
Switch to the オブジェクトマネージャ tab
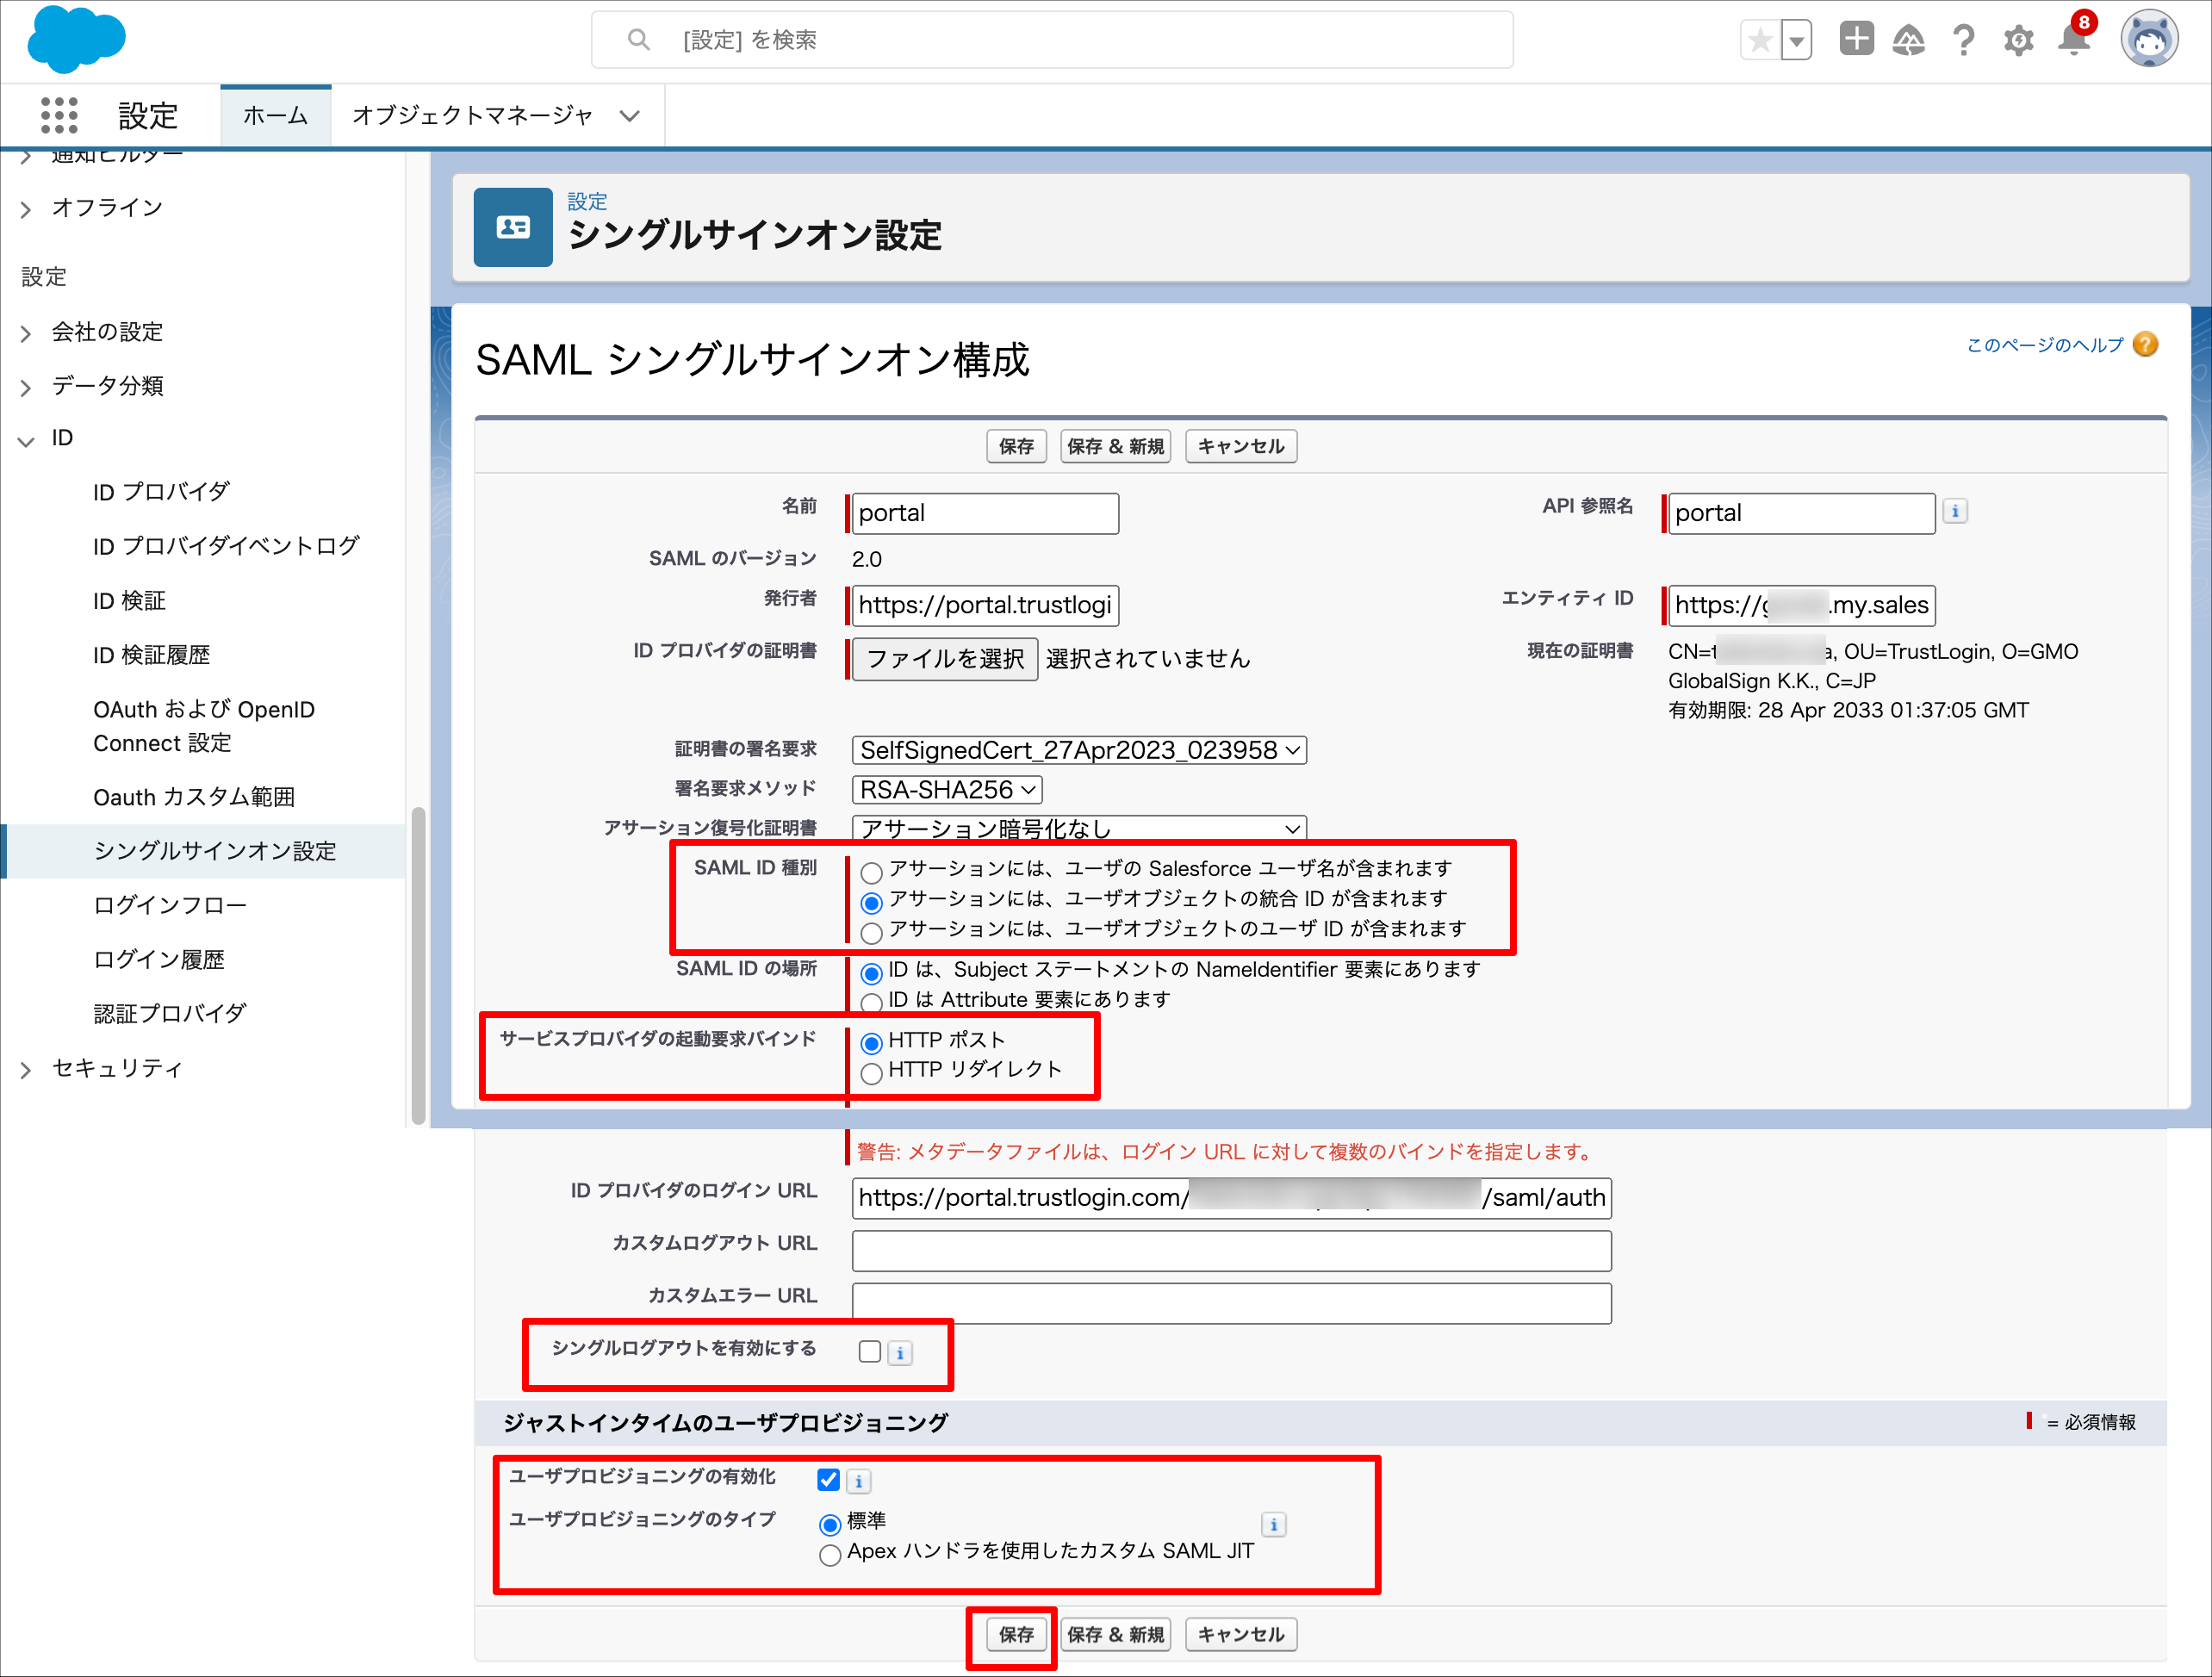tap(472, 115)
